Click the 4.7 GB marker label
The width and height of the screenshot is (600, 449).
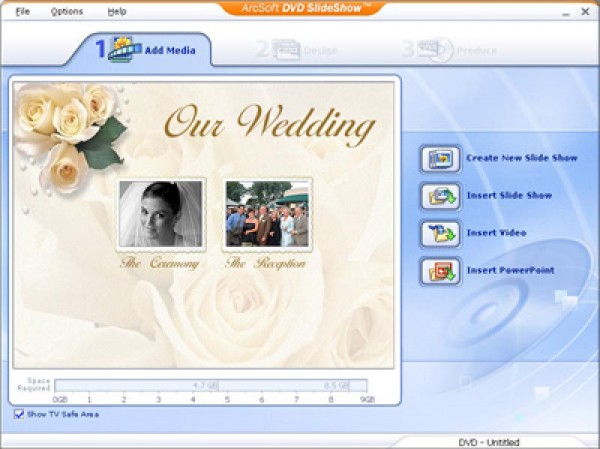click(x=206, y=385)
